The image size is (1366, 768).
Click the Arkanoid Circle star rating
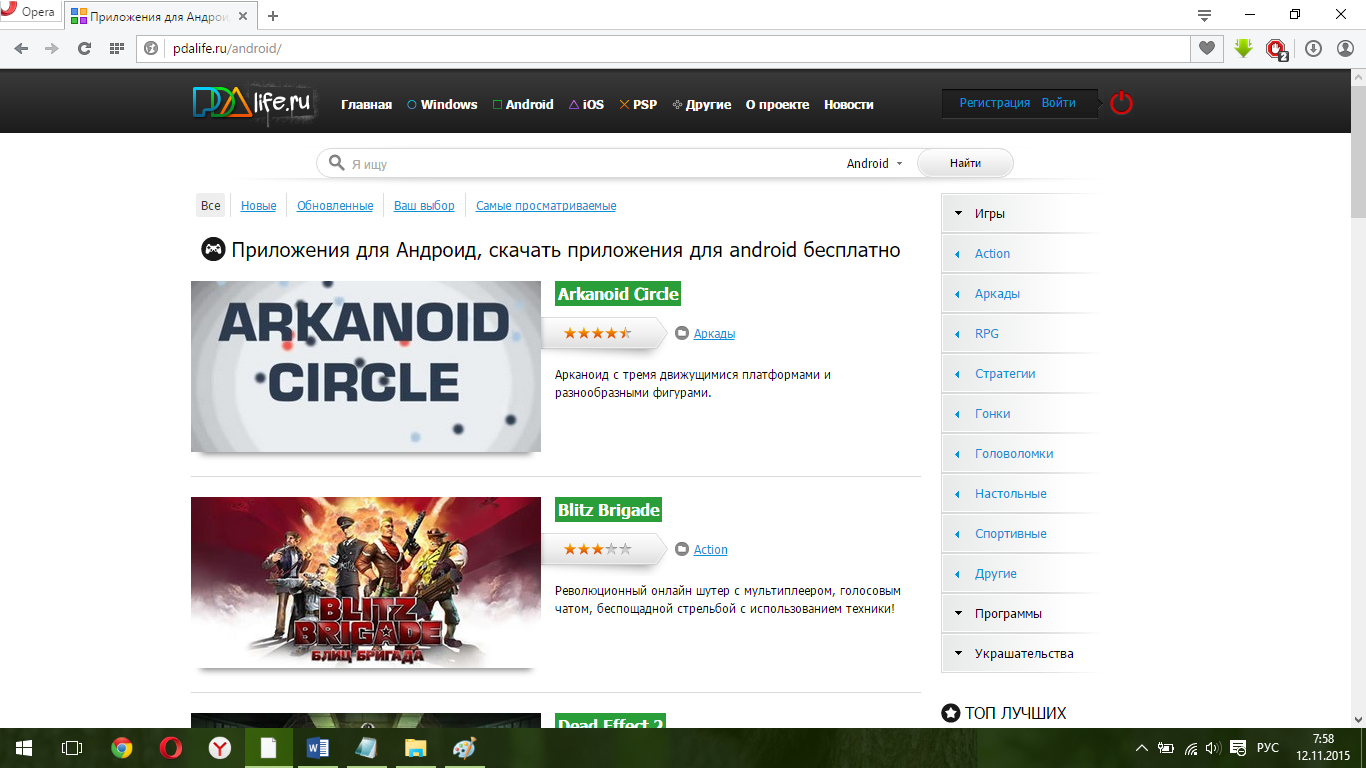597,333
